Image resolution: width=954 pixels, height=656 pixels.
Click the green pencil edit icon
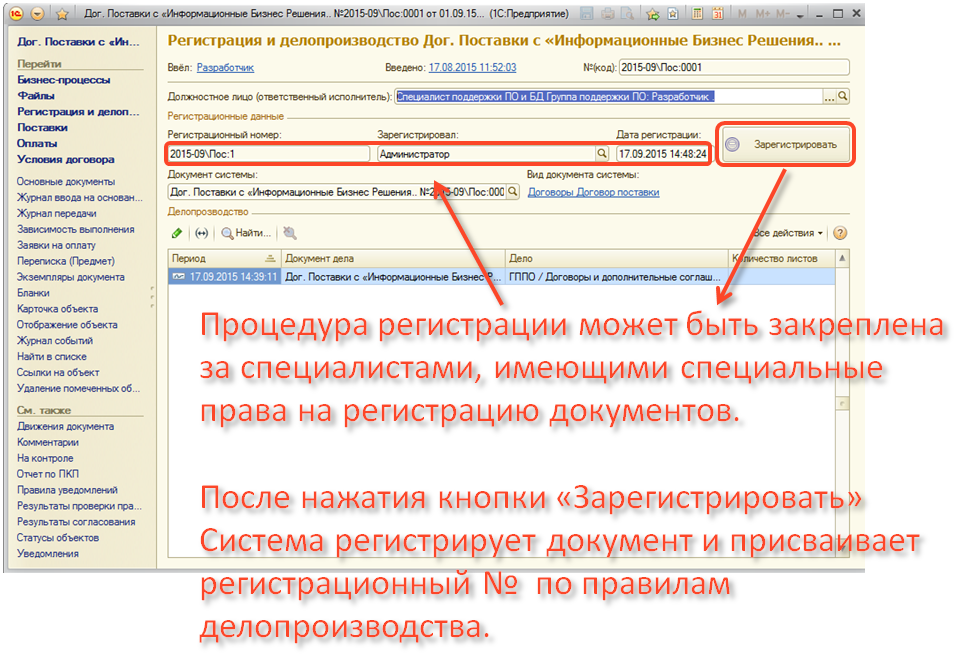pyautogui.click(x=177, y=233)
